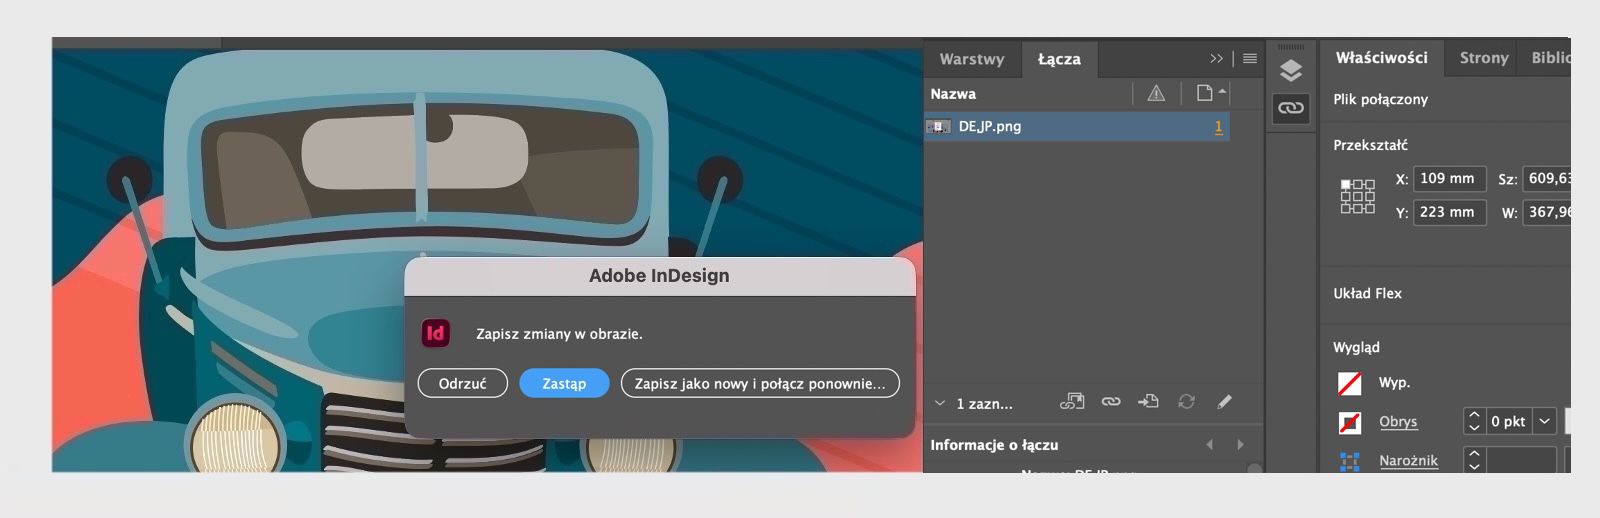Open the Links chain icon in dock
This screenshot has width=1600, height=518.
[1291, 108]
